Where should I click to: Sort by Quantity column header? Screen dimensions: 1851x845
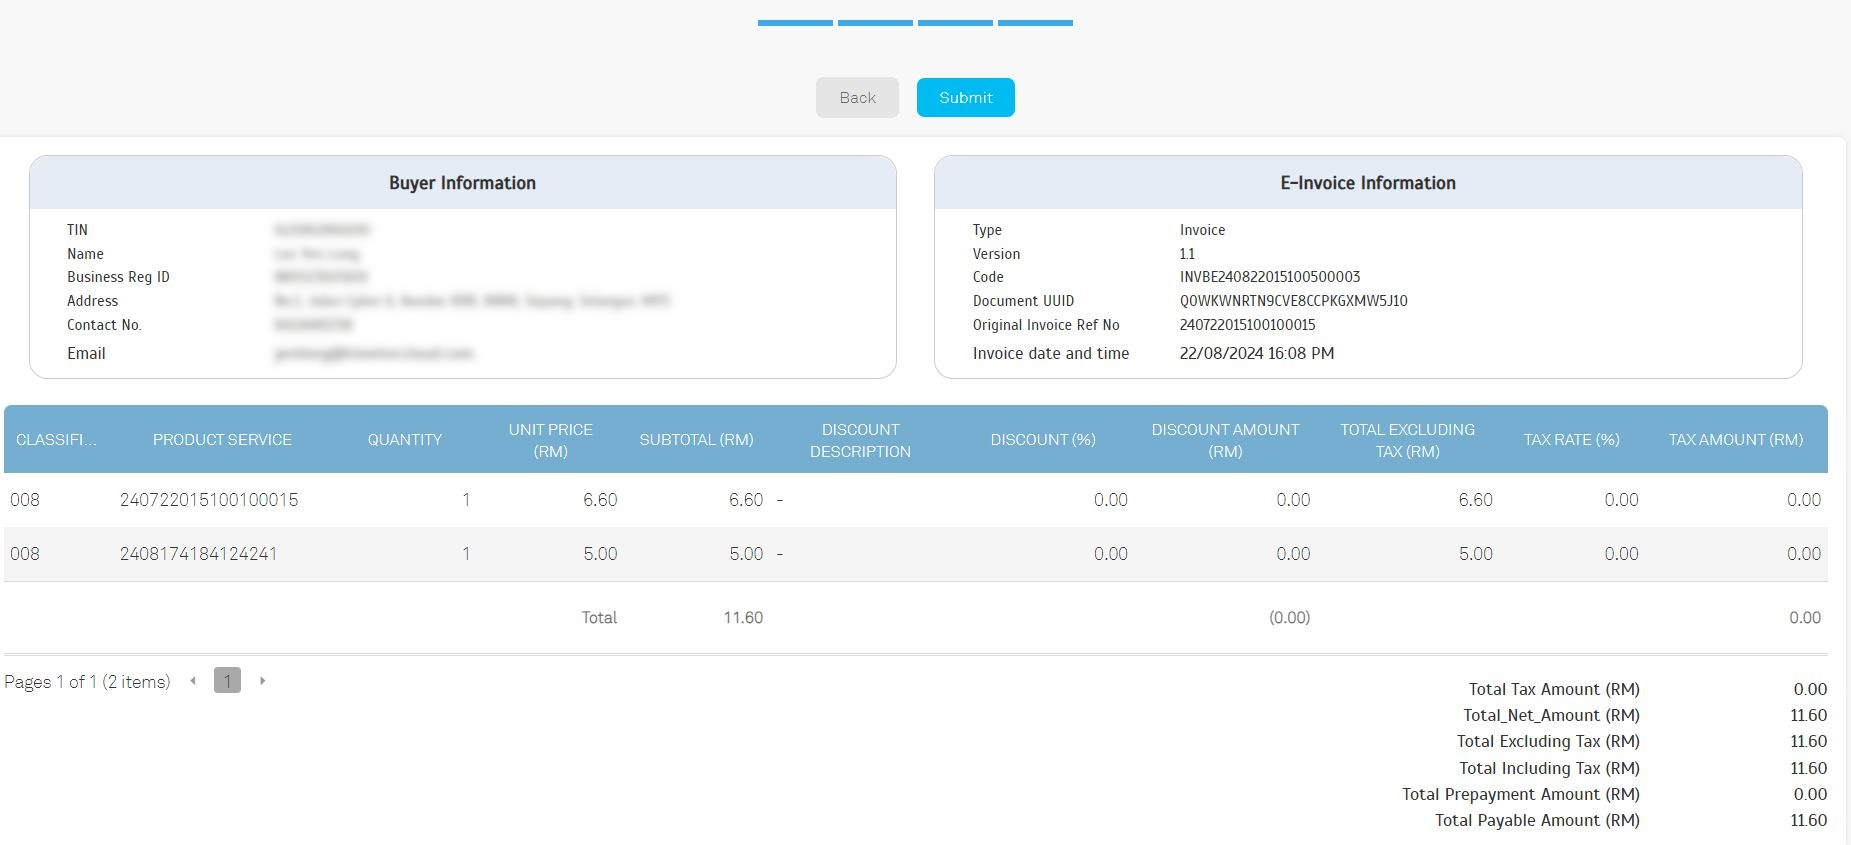click(404, 440)
